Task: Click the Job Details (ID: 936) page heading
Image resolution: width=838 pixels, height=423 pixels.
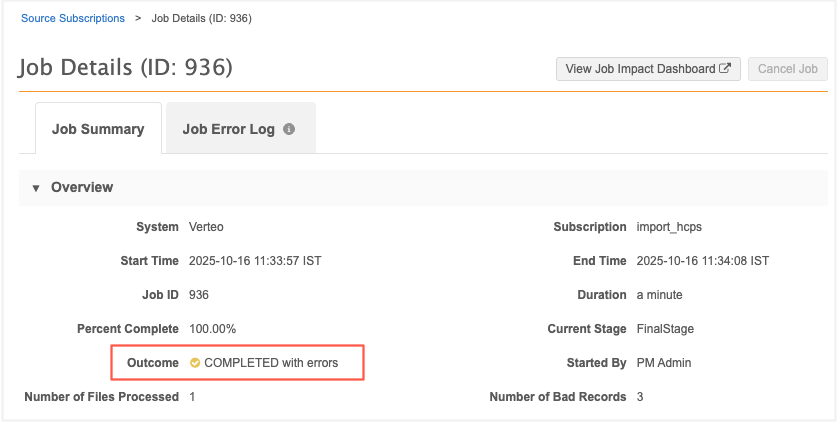Action: pyautogui.click(x=125, y=69)
